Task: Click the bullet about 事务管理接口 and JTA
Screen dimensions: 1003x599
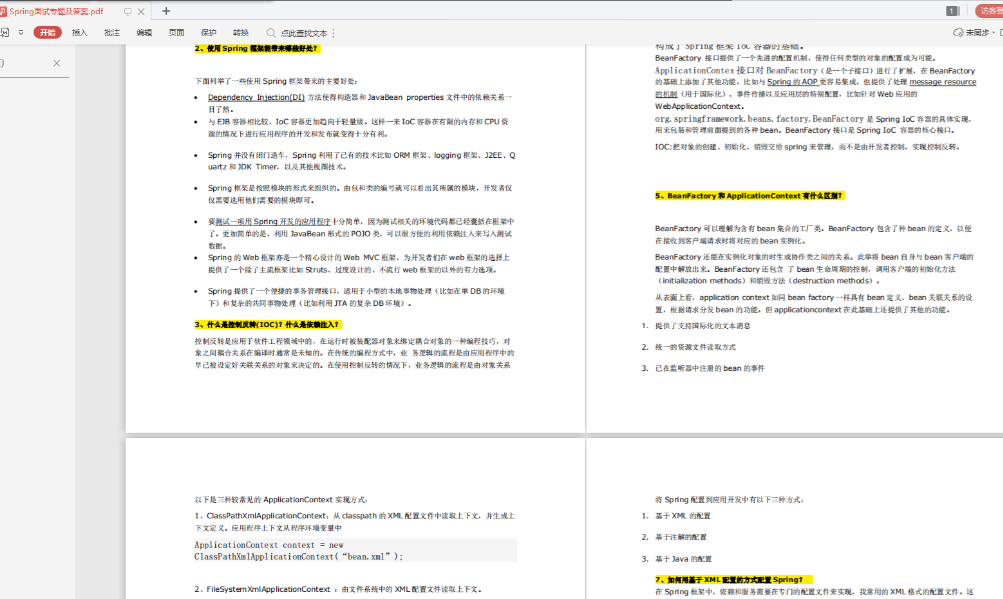Action: tap(356, 297)
